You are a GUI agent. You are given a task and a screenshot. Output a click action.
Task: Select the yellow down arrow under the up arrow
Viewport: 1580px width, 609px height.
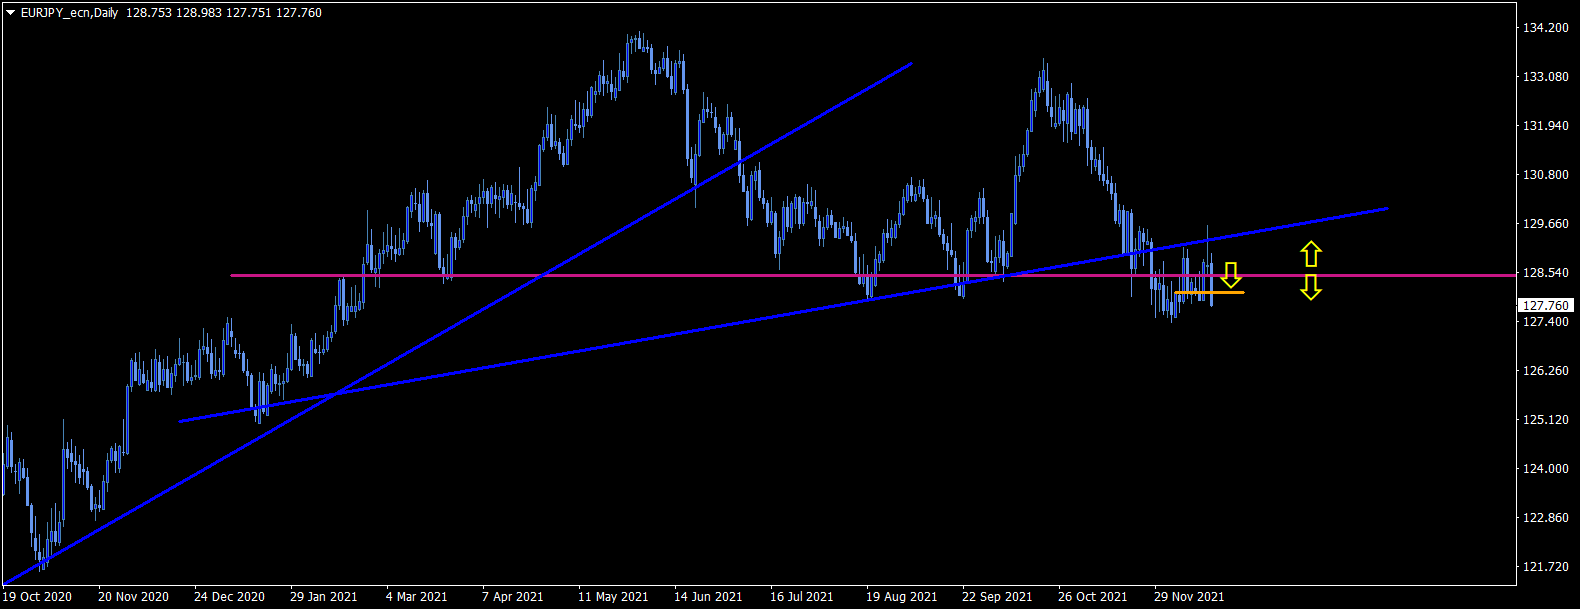[x=1311, y=288]
